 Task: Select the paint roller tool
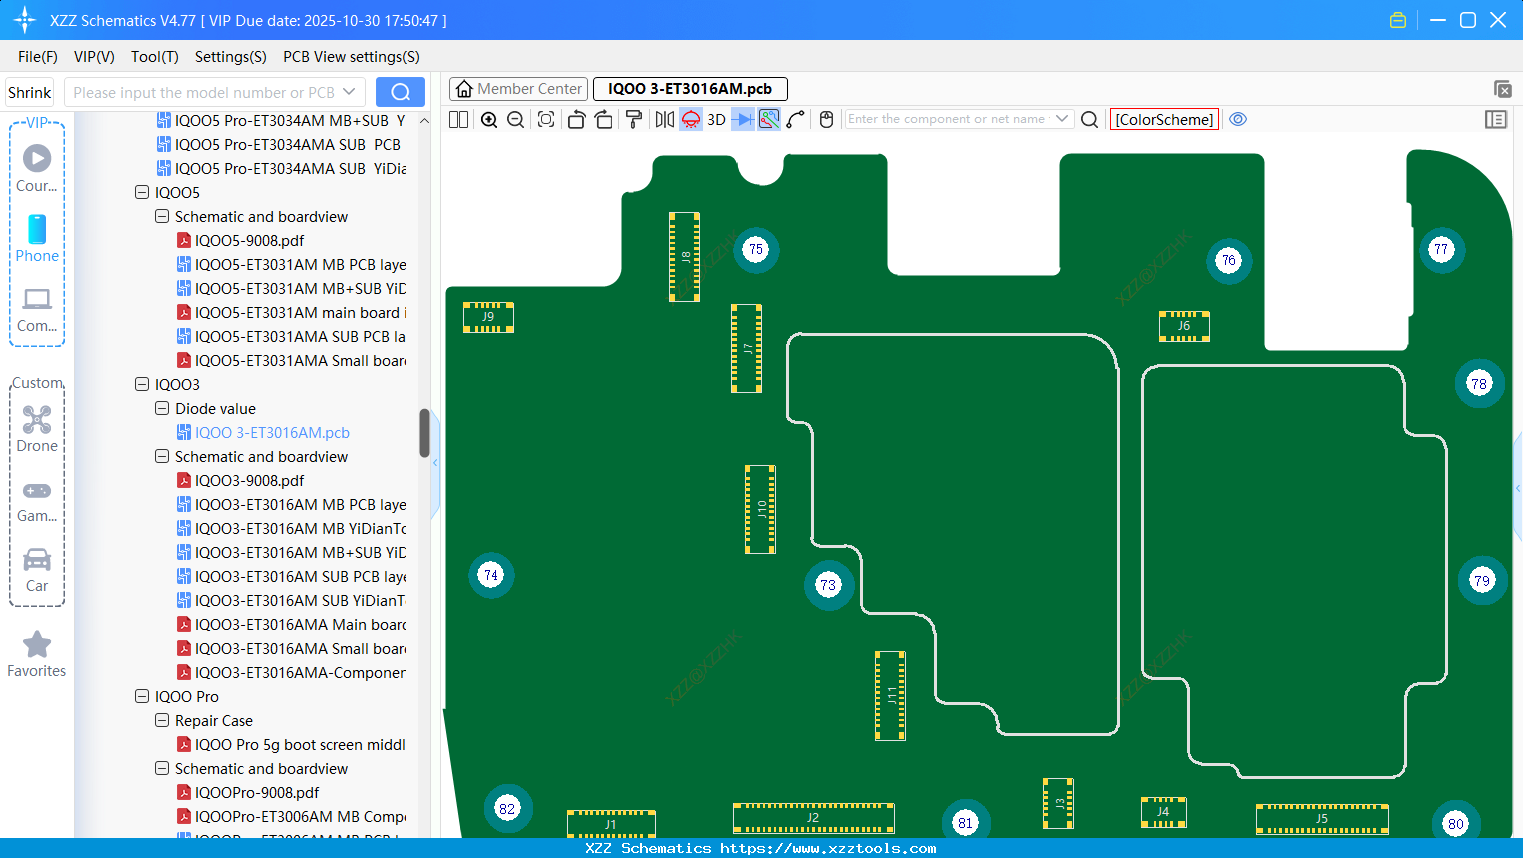tap(634, 120)
